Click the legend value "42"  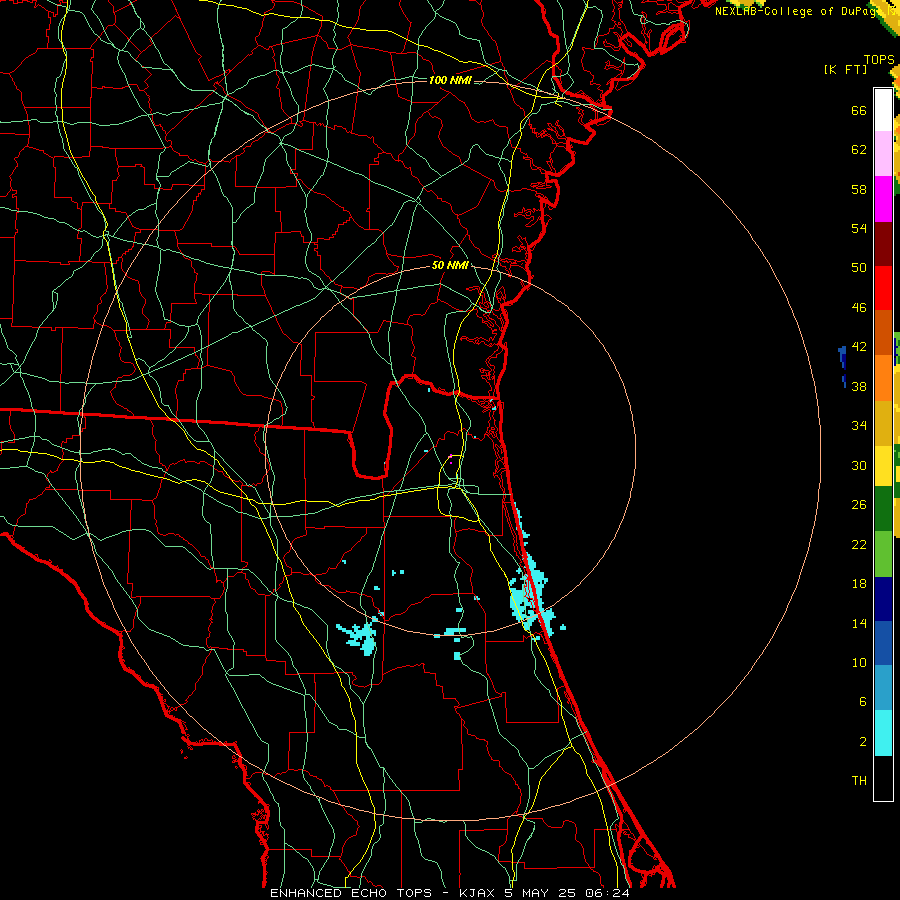pos(859,347)
